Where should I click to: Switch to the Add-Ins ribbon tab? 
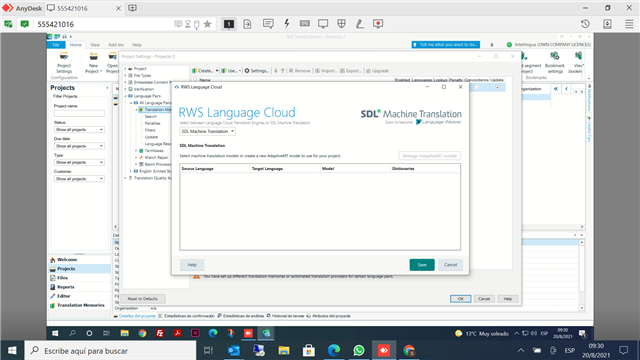[116, 45]
